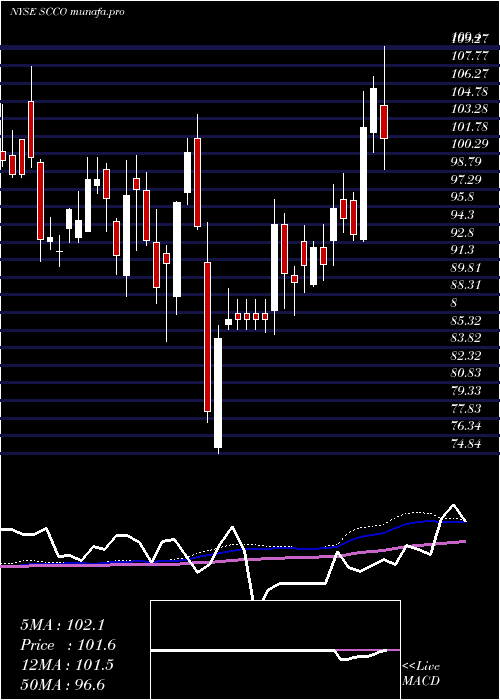Click the 76.34 price axis label
The width and height of the screenshot is (500, 700).
tap(467, 426)
